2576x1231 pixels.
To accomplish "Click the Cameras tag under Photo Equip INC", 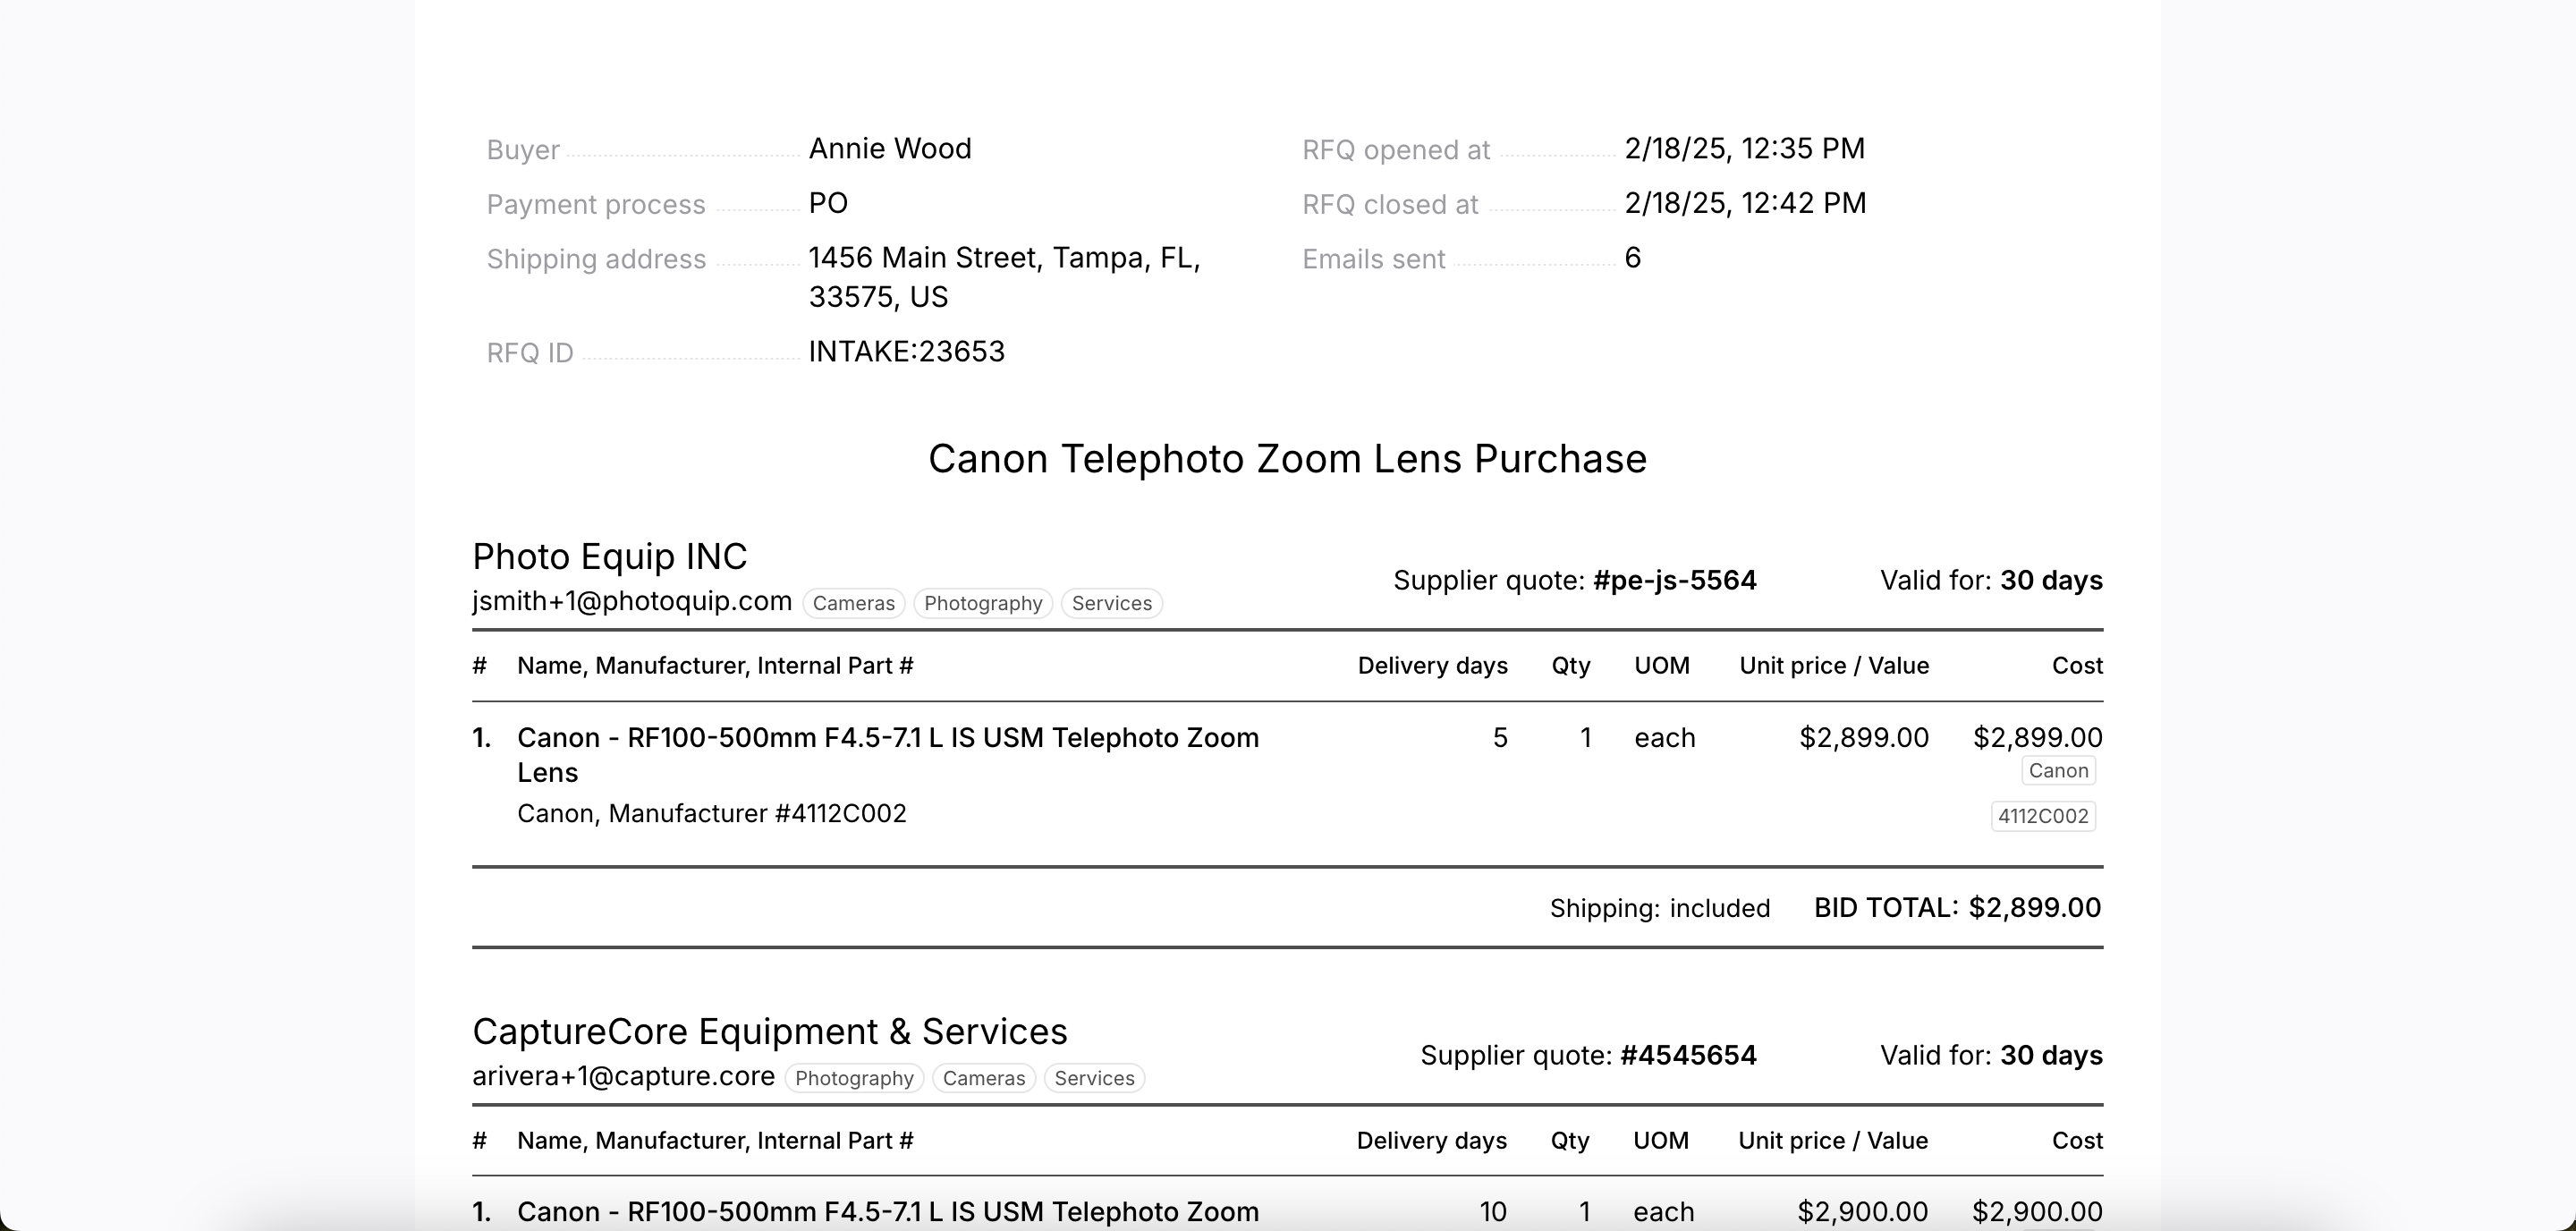I will tap(854, 604).
